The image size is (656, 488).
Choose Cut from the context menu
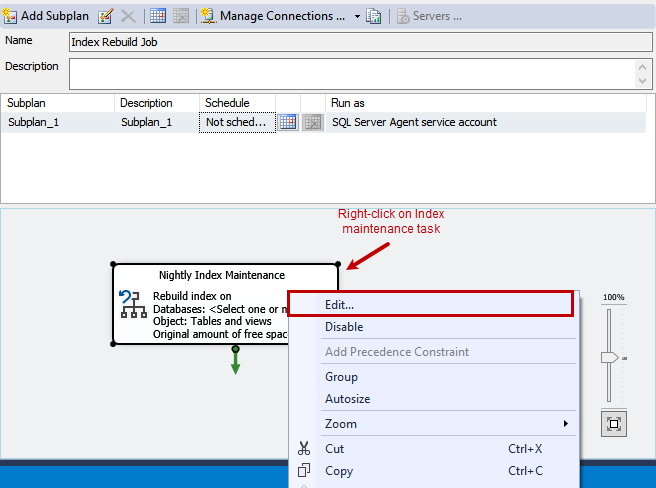334,449
